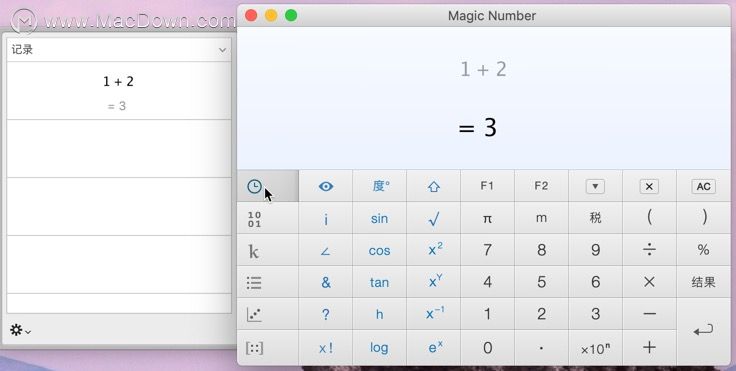Click the cos function key
This screenshot has width=736, height=371.
click(x=380, y=250)
